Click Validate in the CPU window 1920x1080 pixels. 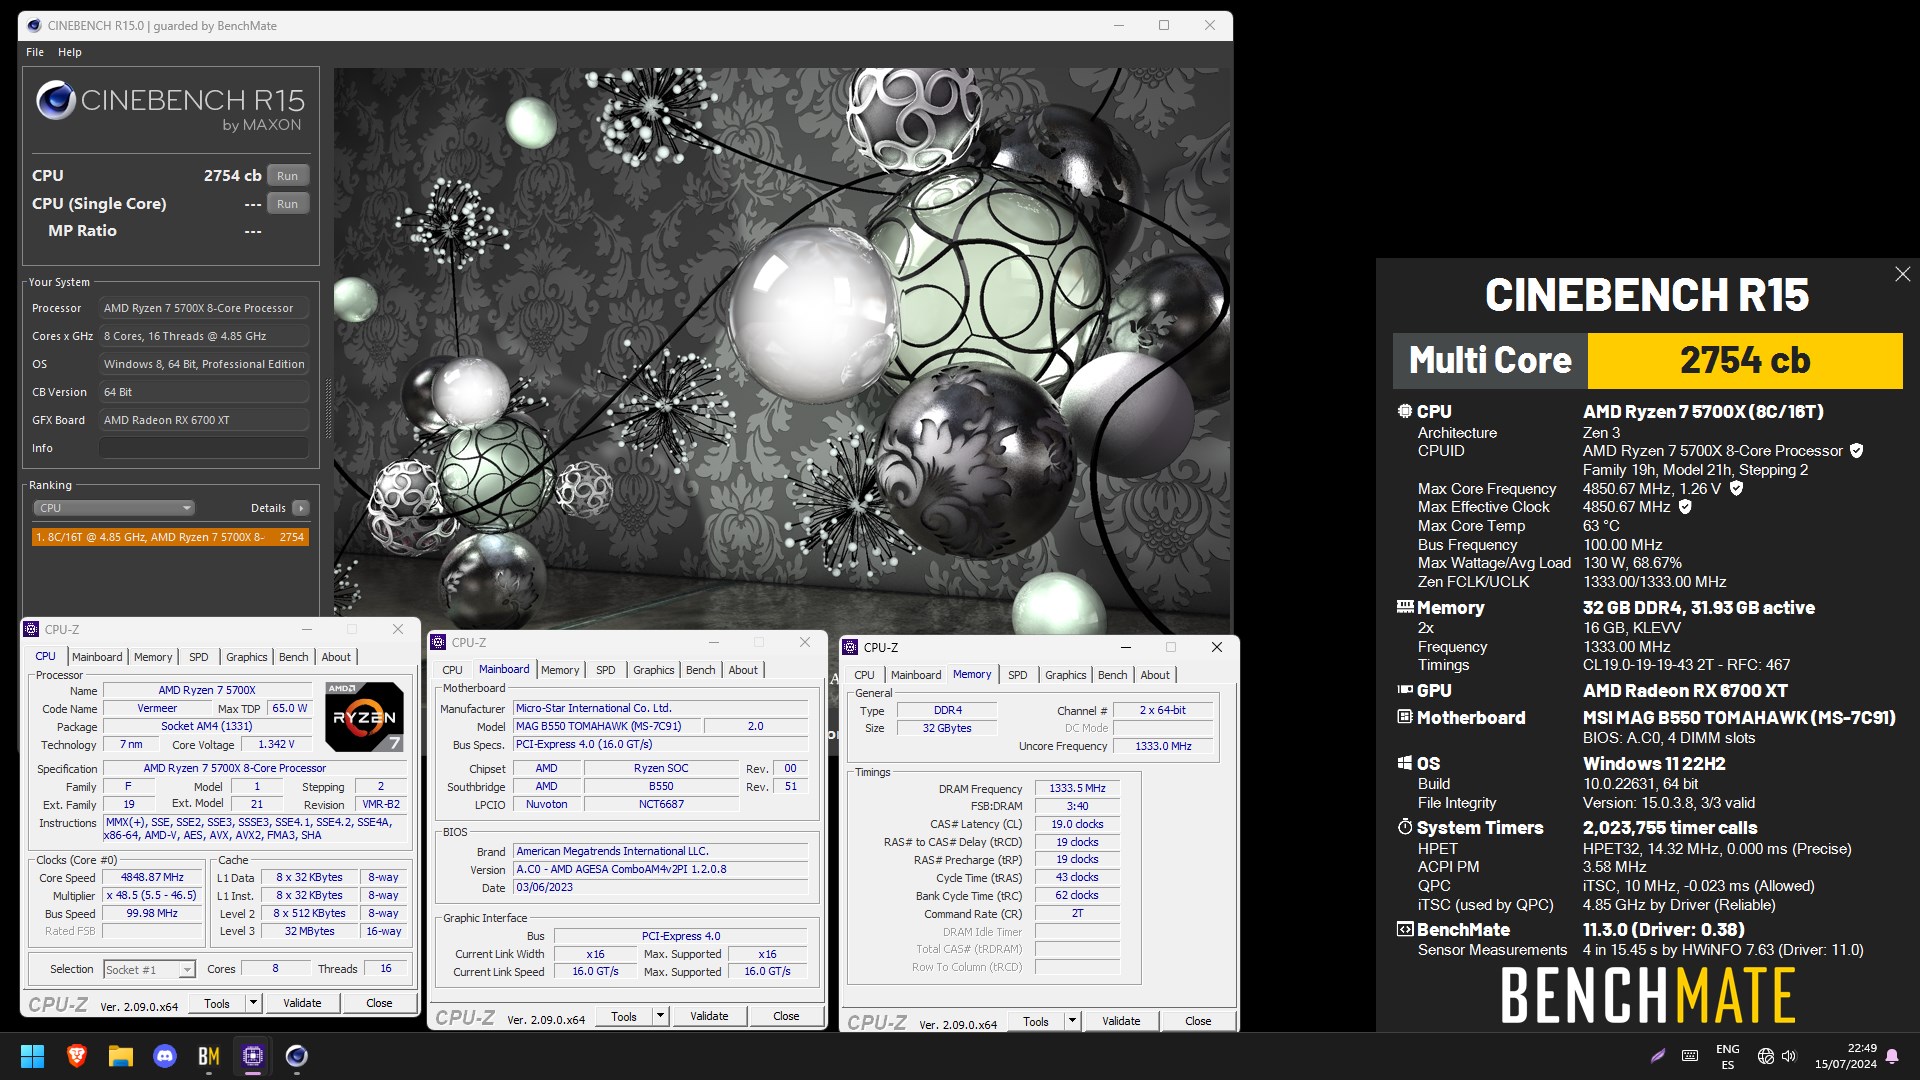click(x=302, y=1003)
